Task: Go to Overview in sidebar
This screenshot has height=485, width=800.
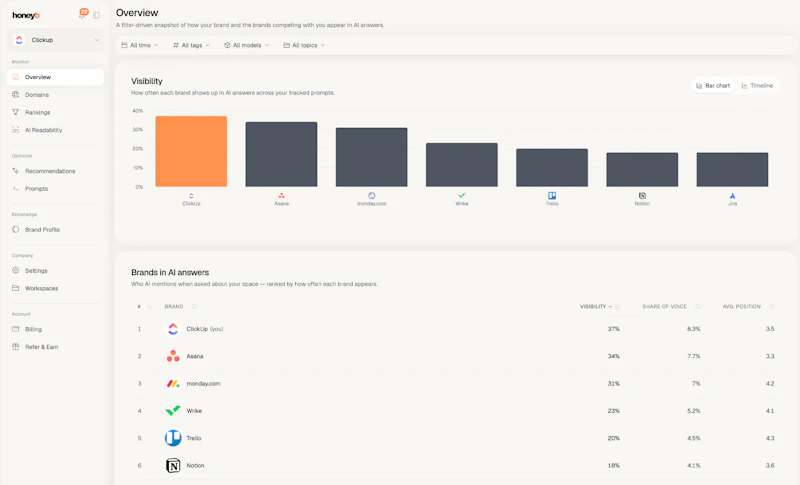Action: pyautogui.click(x=56, y=77)
